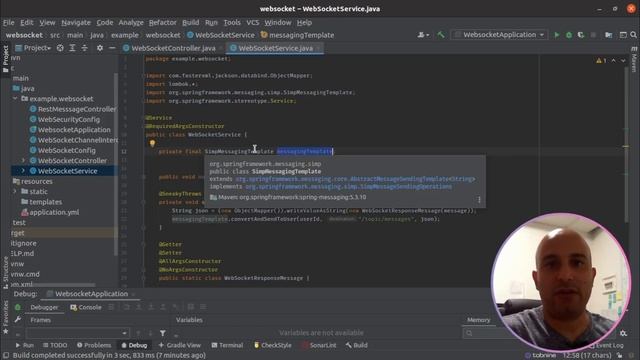Open the Edit menu
This screenshot has height=360, width=640.
pyautogui.click(x=27, y=22)
